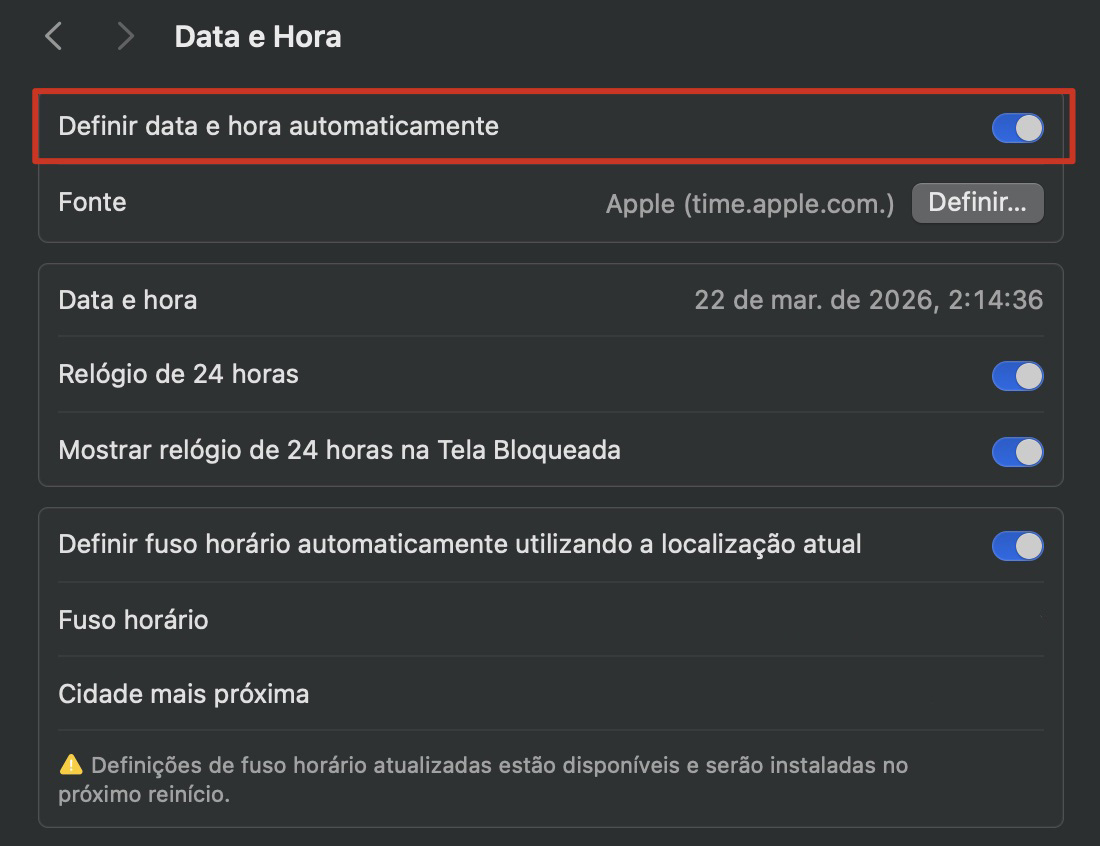
Task: Click the 'Cidade mais próxima' label text
Action: click(x=183, y=694)
